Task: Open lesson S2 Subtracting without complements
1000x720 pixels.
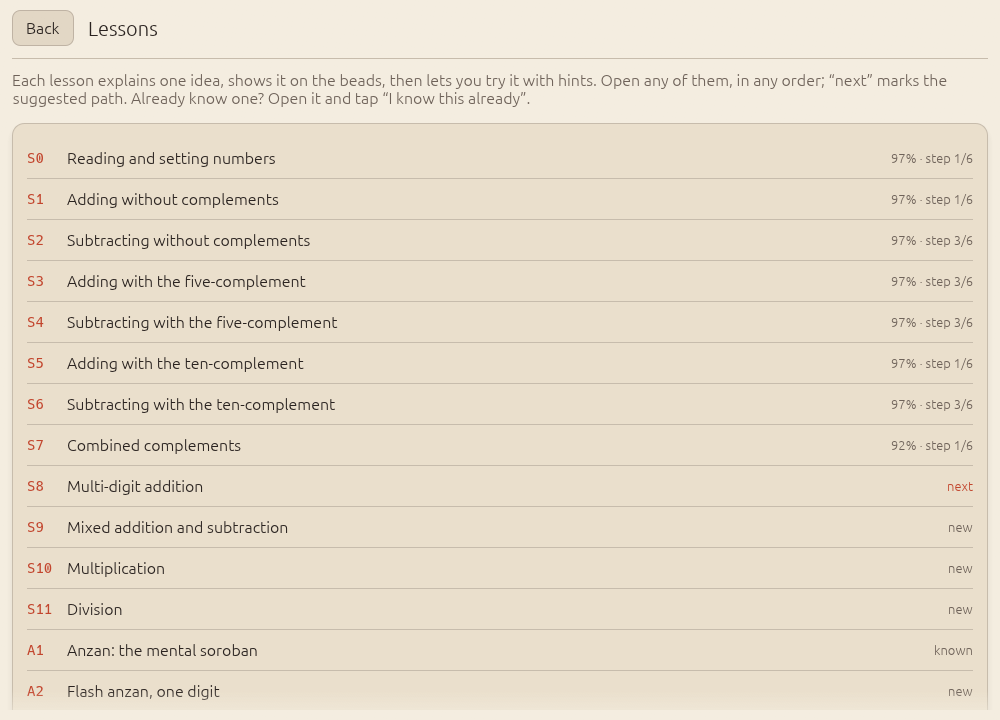Action: click(x=499, y=240)
